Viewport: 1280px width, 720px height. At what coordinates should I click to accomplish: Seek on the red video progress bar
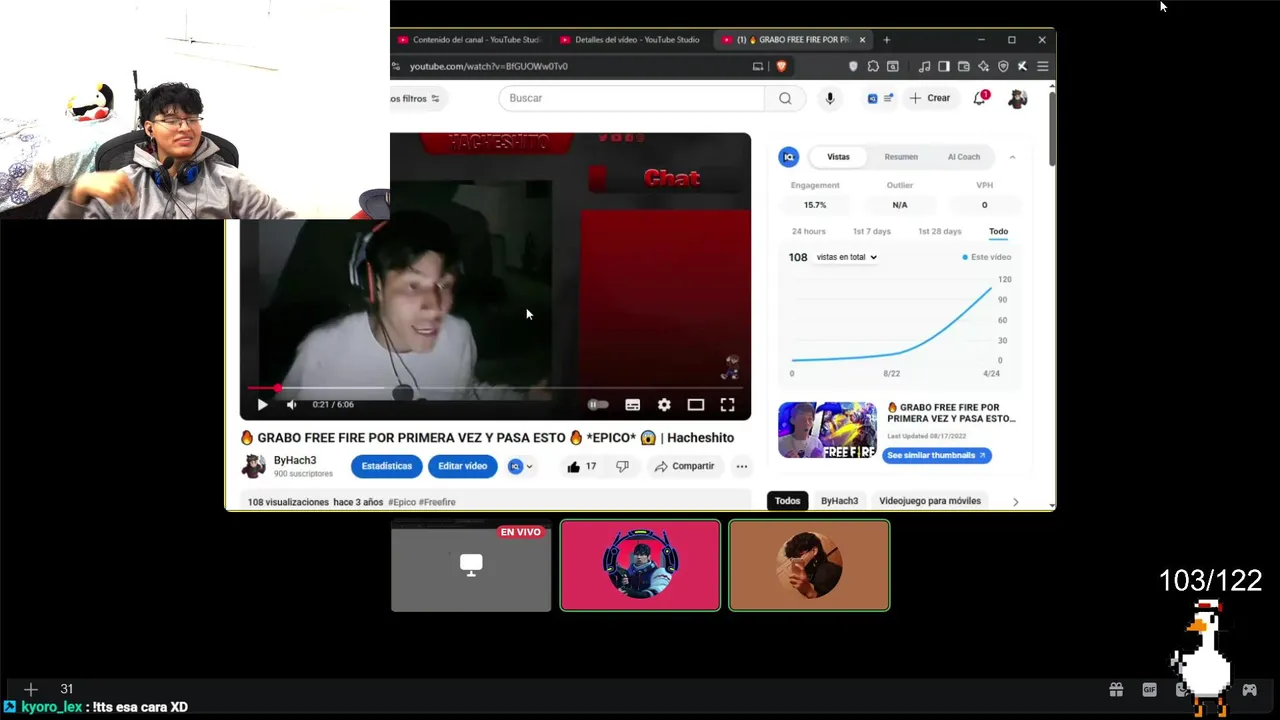tap(495, 388)
